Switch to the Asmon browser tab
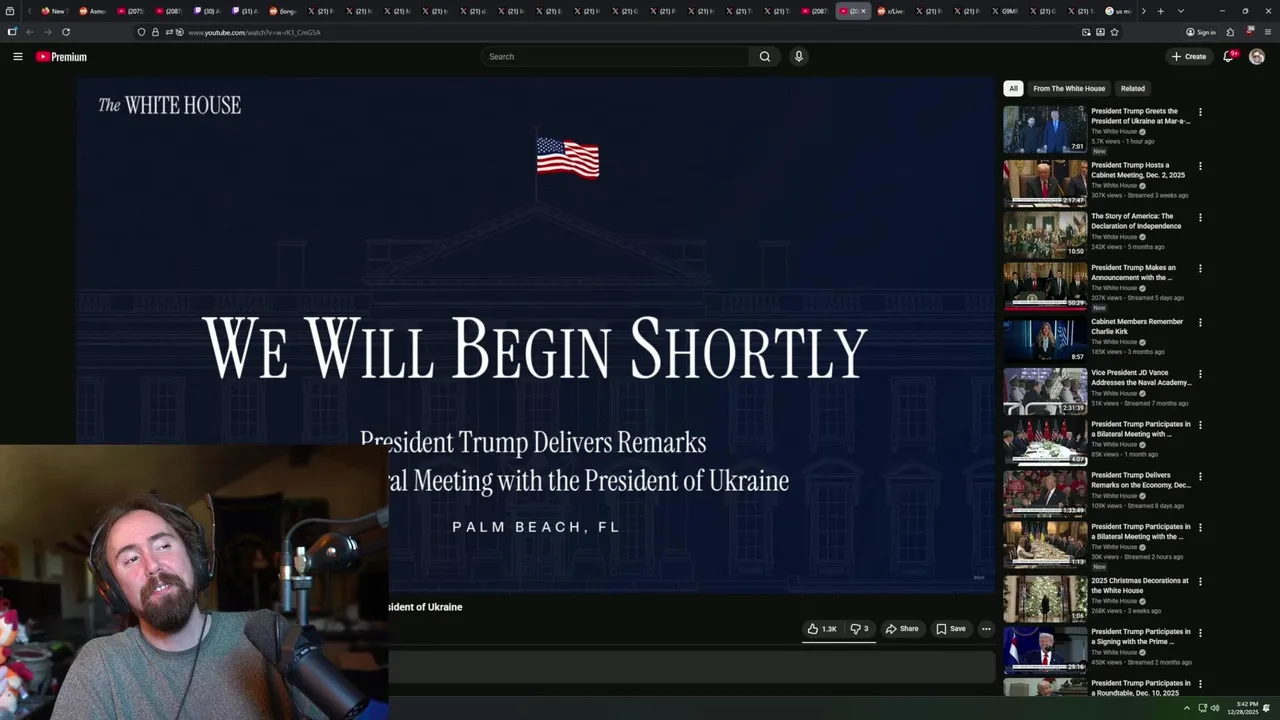The height and width of the screenshot is (720, 1280). pyautogui.click(x=92, y=11)
